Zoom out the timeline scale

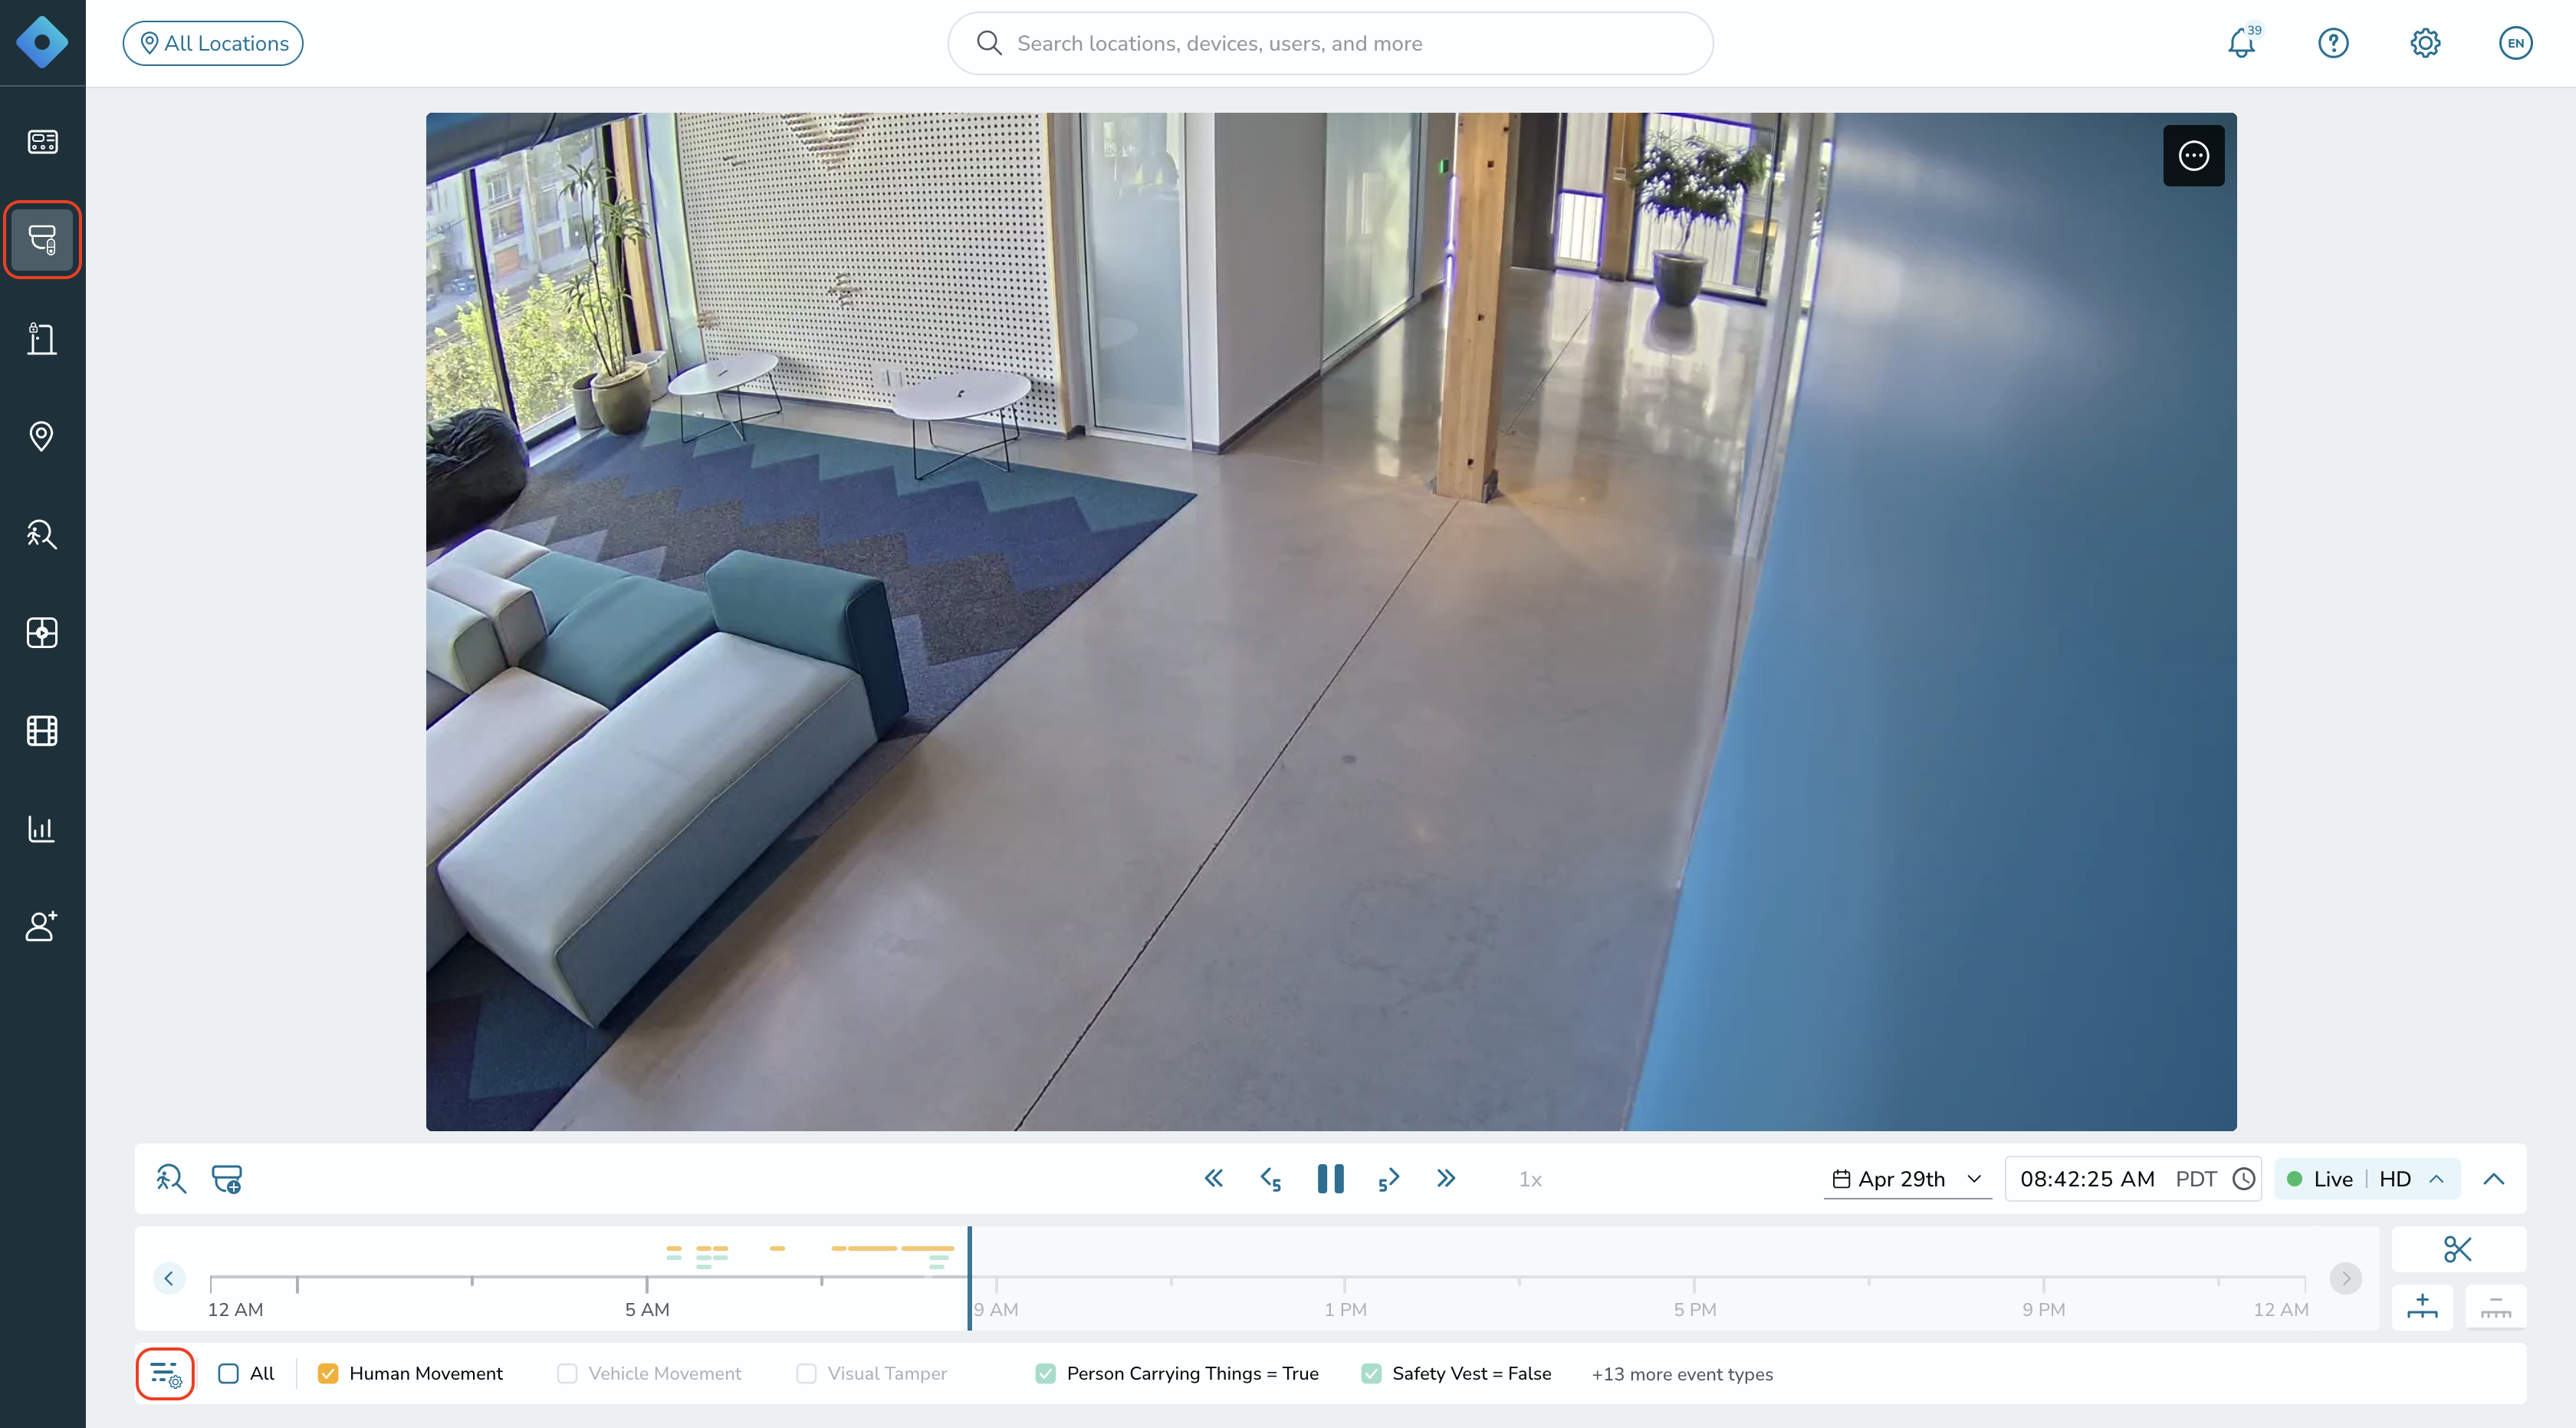(2496, 1307)
